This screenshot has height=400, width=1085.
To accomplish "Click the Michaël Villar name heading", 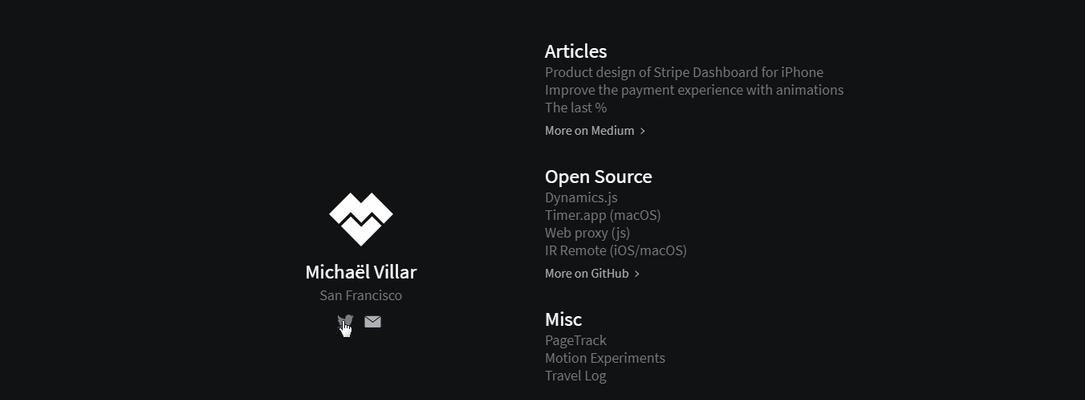I will pyautogui.click(x=361, y=272).
